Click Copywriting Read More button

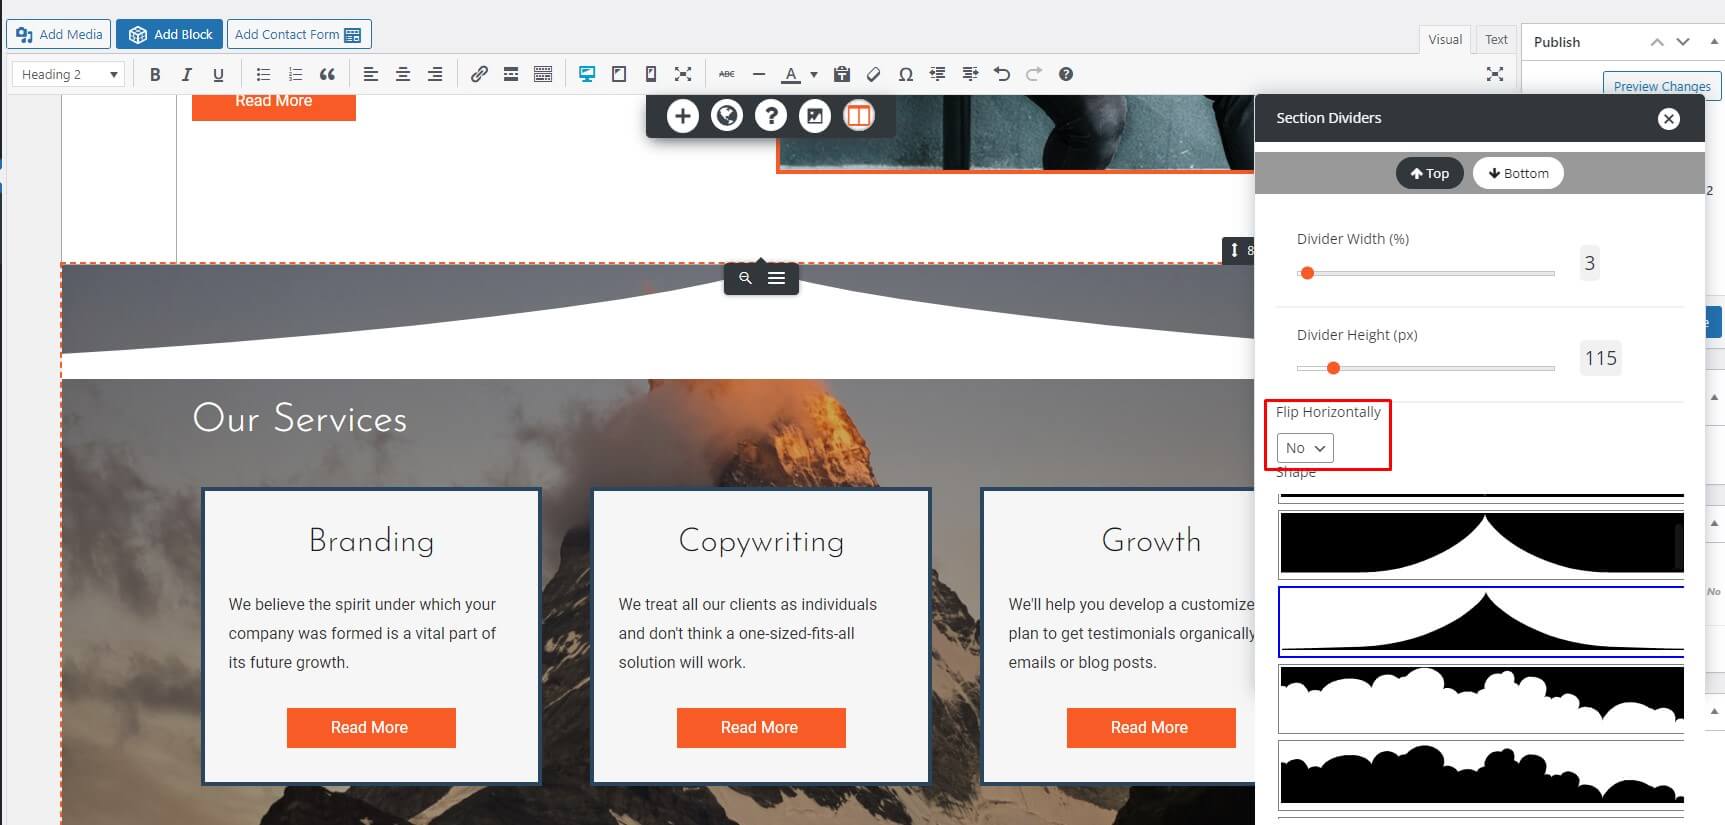[761, 728]
